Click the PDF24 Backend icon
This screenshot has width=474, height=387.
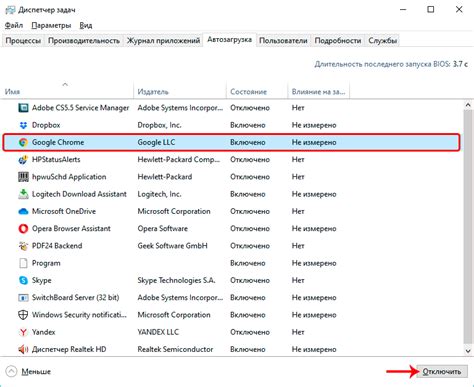pos(23,246)
